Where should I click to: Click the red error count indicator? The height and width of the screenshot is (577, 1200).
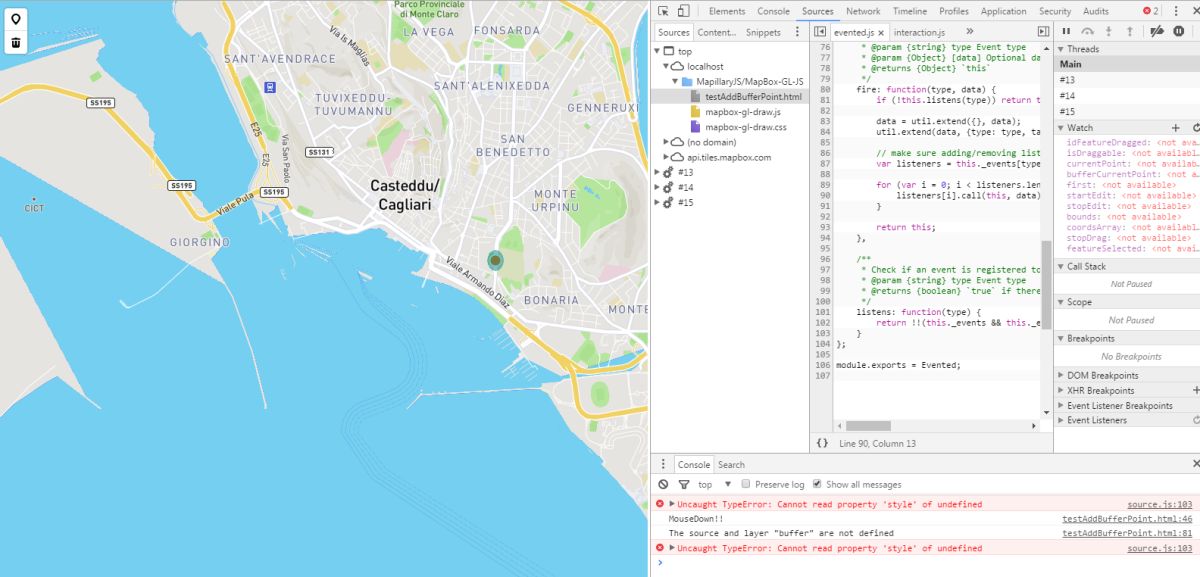coord(1151,11)
